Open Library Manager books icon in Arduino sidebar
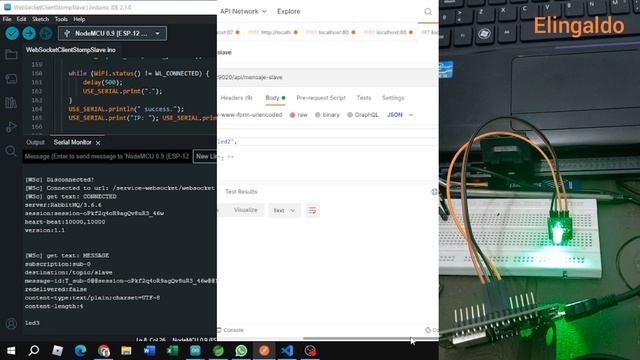640x360 pixels. tap(11, 102)
